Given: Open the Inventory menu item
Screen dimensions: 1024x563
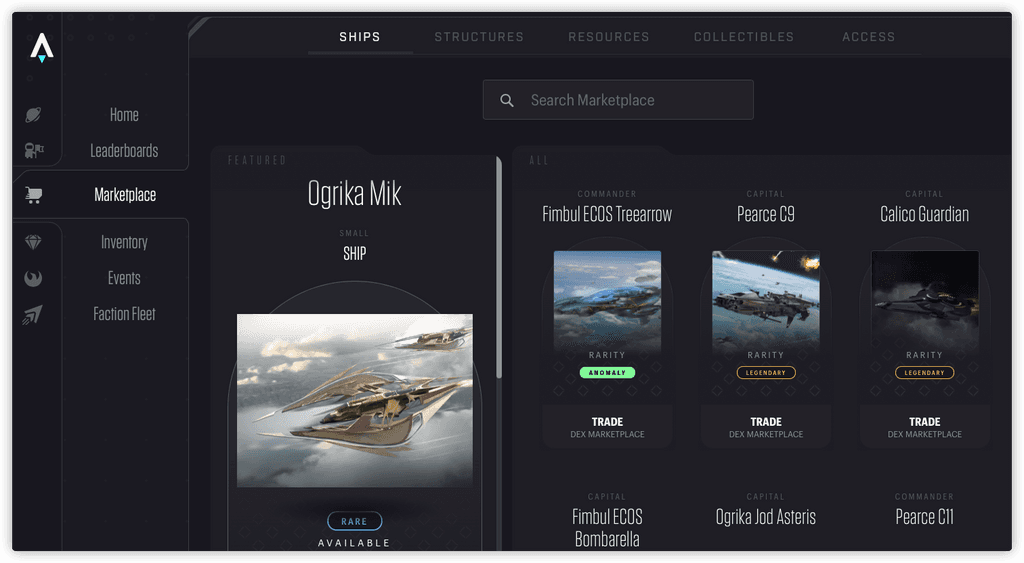Looking at the screenshot, I should click(x=124, y=242).
